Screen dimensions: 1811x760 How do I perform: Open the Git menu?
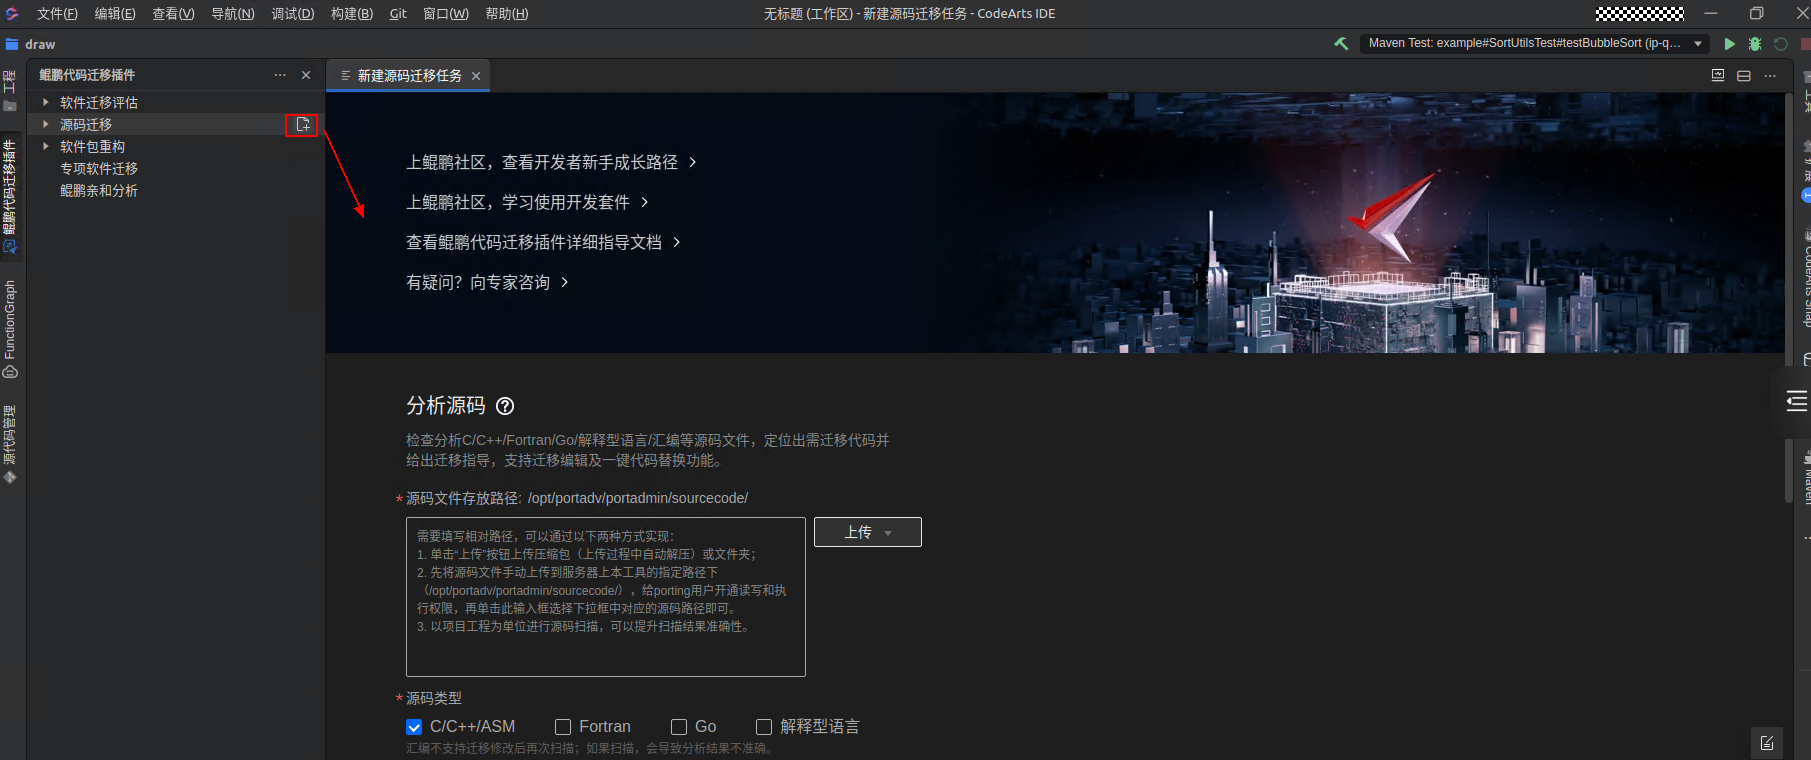[398, 14]
